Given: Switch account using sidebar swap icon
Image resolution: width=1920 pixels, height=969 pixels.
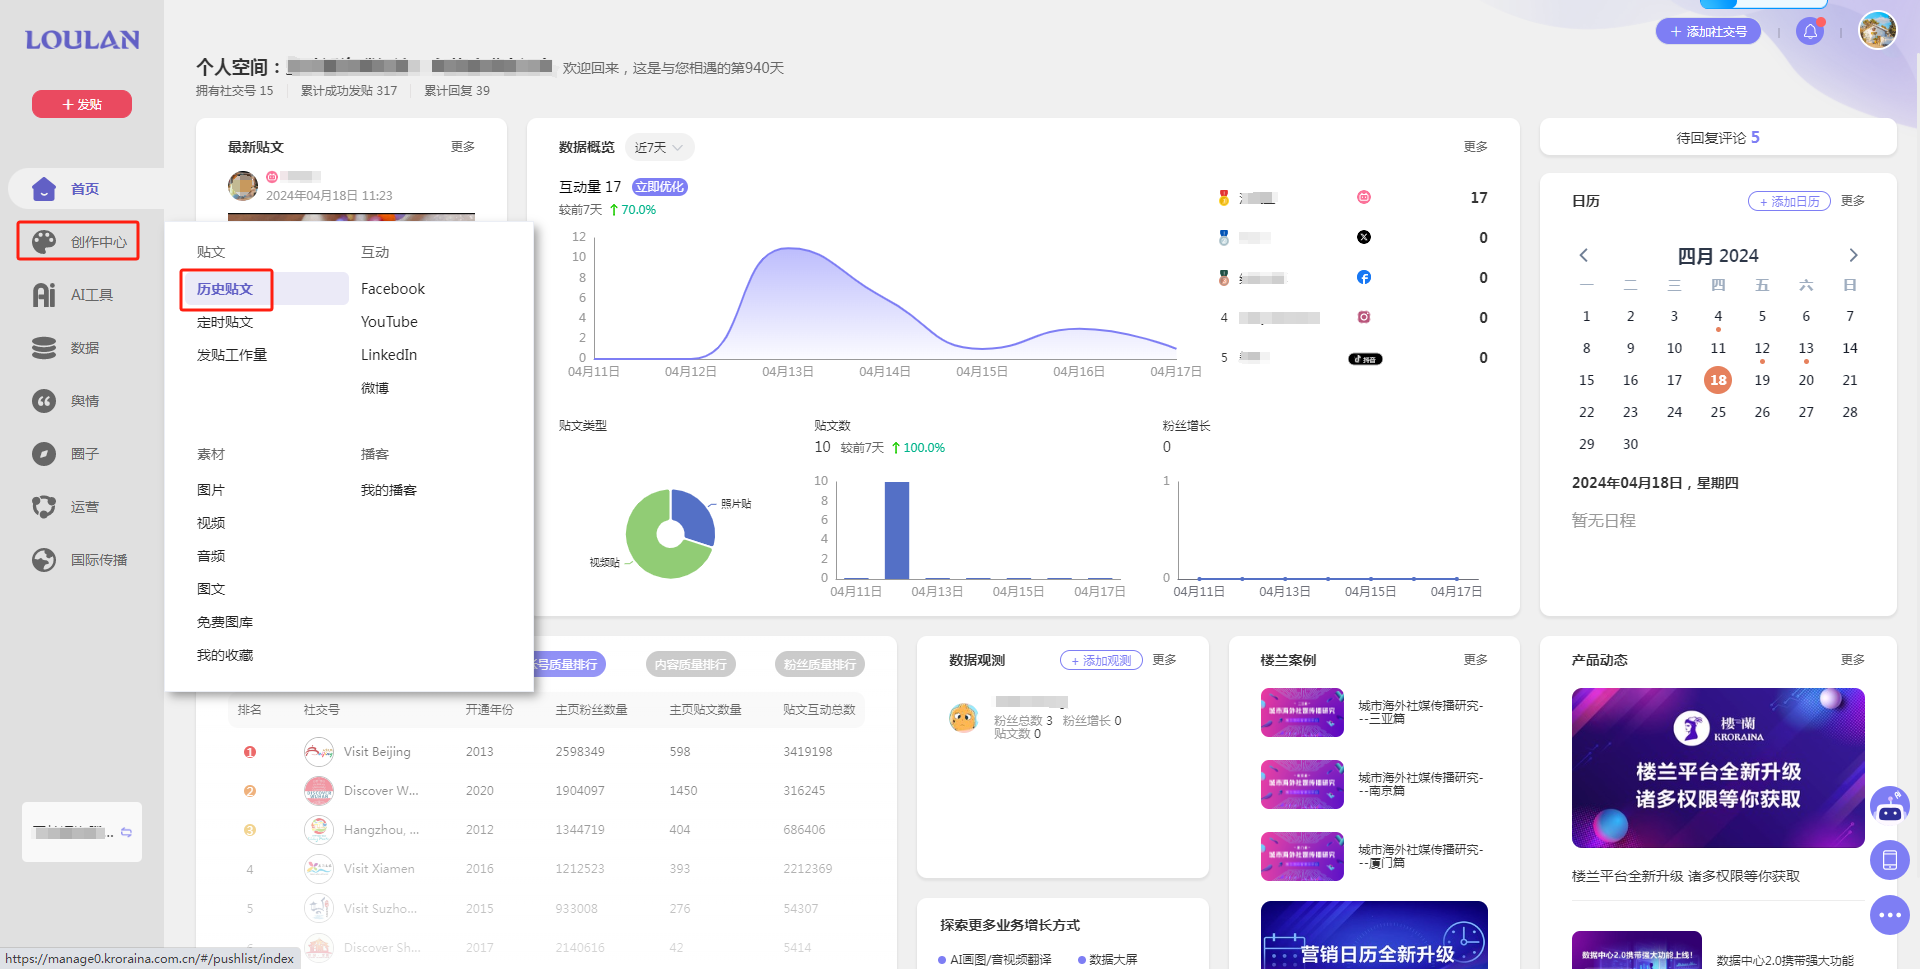Looking at the screenshot, I should point(126,832).
